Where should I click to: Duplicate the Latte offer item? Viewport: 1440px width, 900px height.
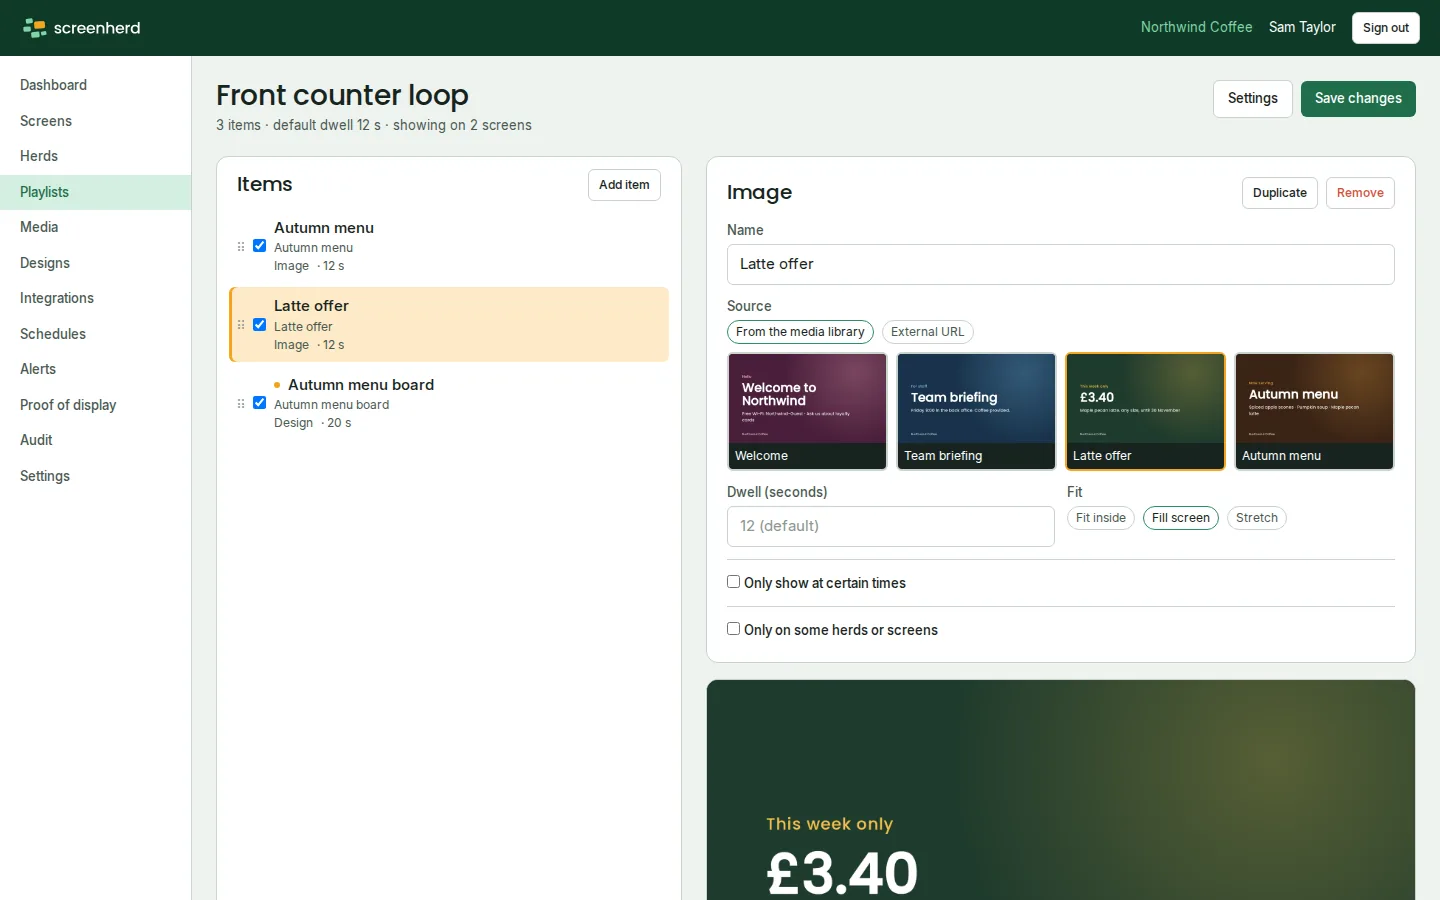[x=1280, y=193]
